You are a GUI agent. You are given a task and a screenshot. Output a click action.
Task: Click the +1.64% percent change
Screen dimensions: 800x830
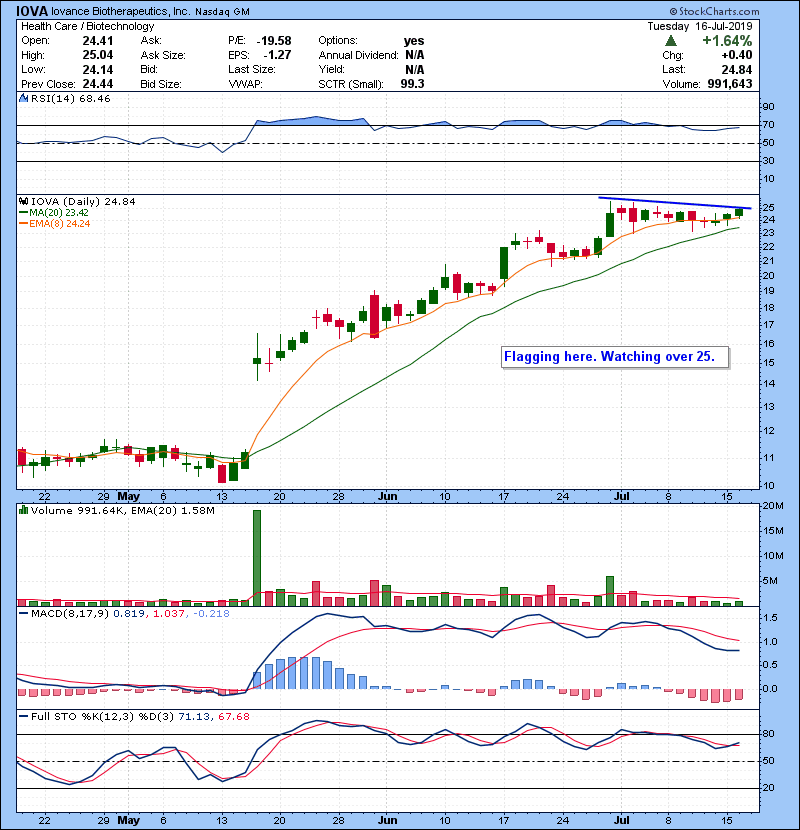727,40
